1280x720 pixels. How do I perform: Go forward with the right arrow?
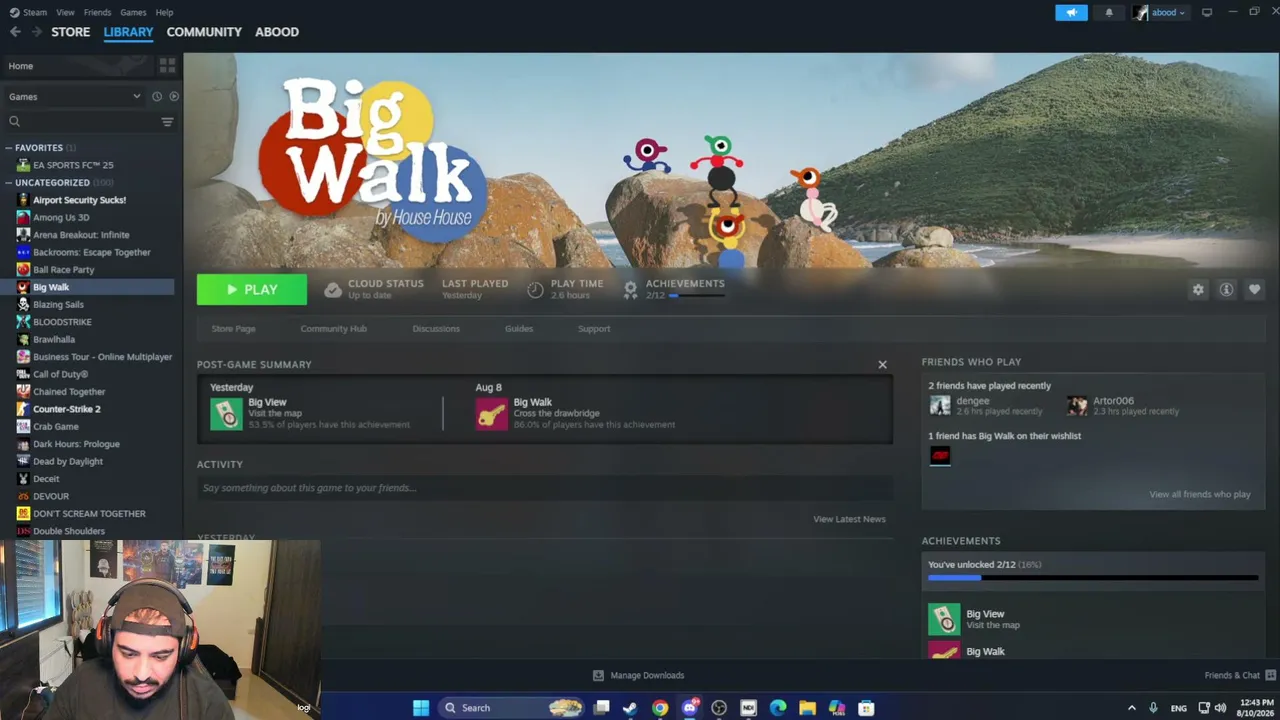(37, 32)
